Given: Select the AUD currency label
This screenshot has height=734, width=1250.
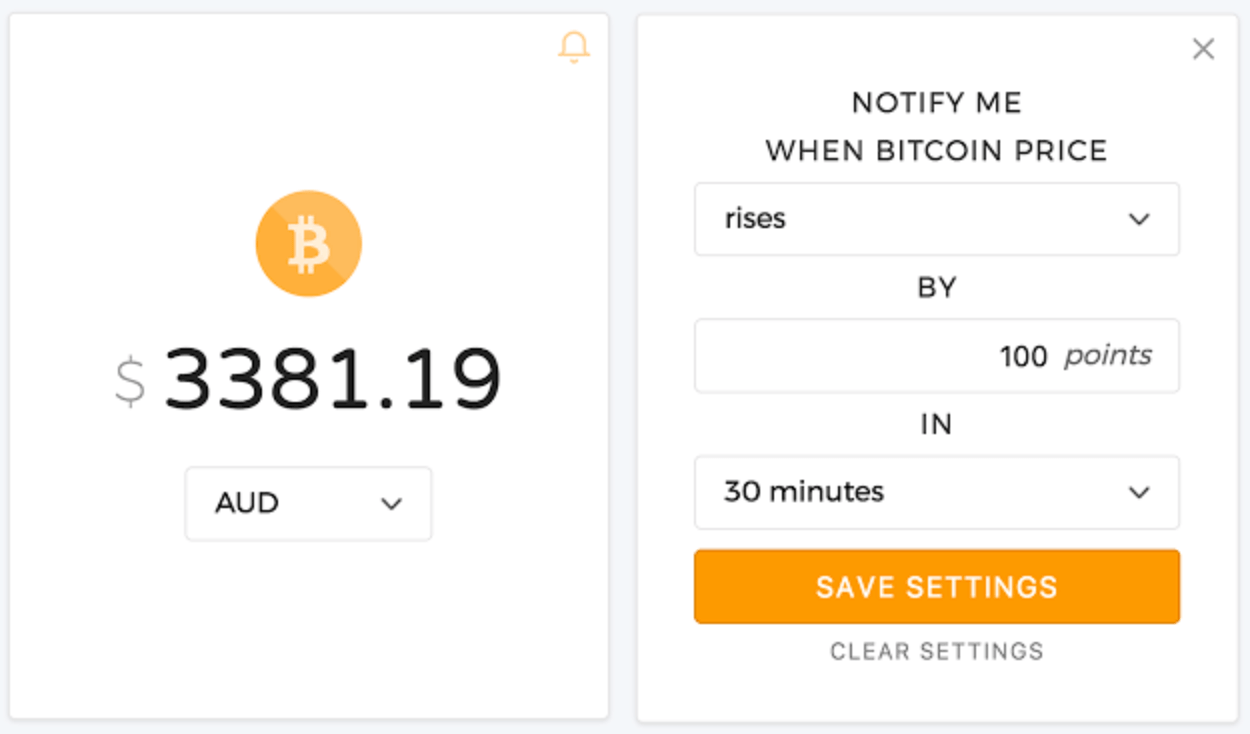Looking at the screenshot, I should point(247,503).
